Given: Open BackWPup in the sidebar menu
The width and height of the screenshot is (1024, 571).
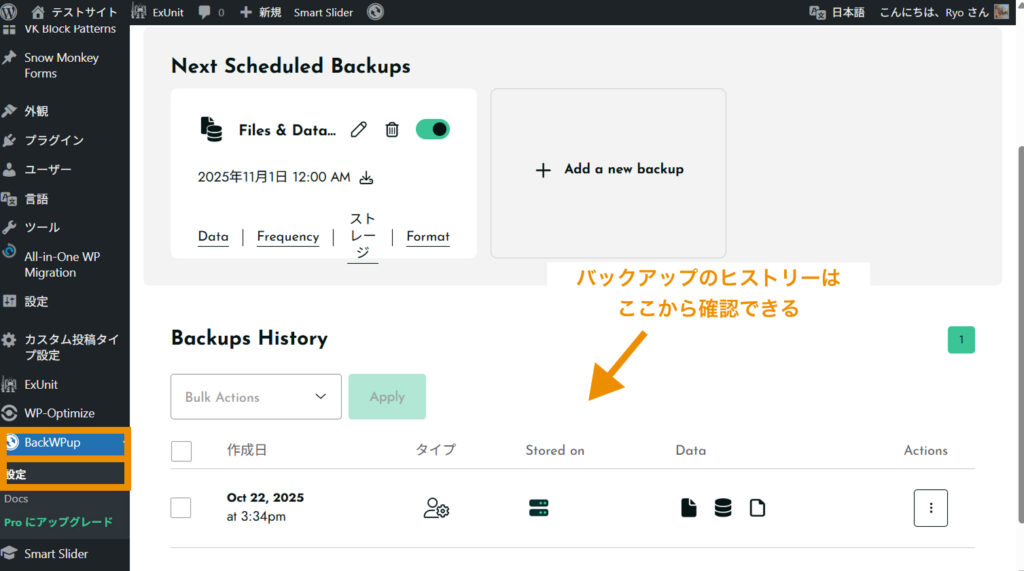Looking at the screenshot, I should pos(52,443).
